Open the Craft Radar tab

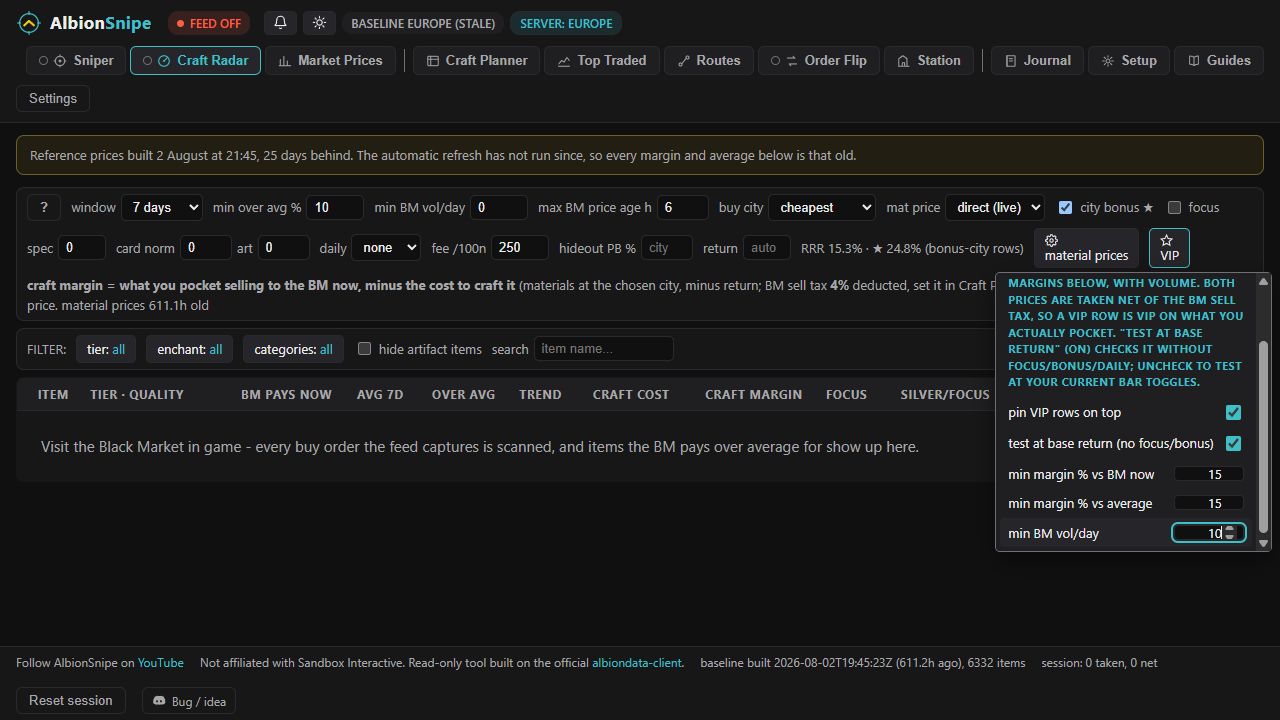tap(195, 60)
